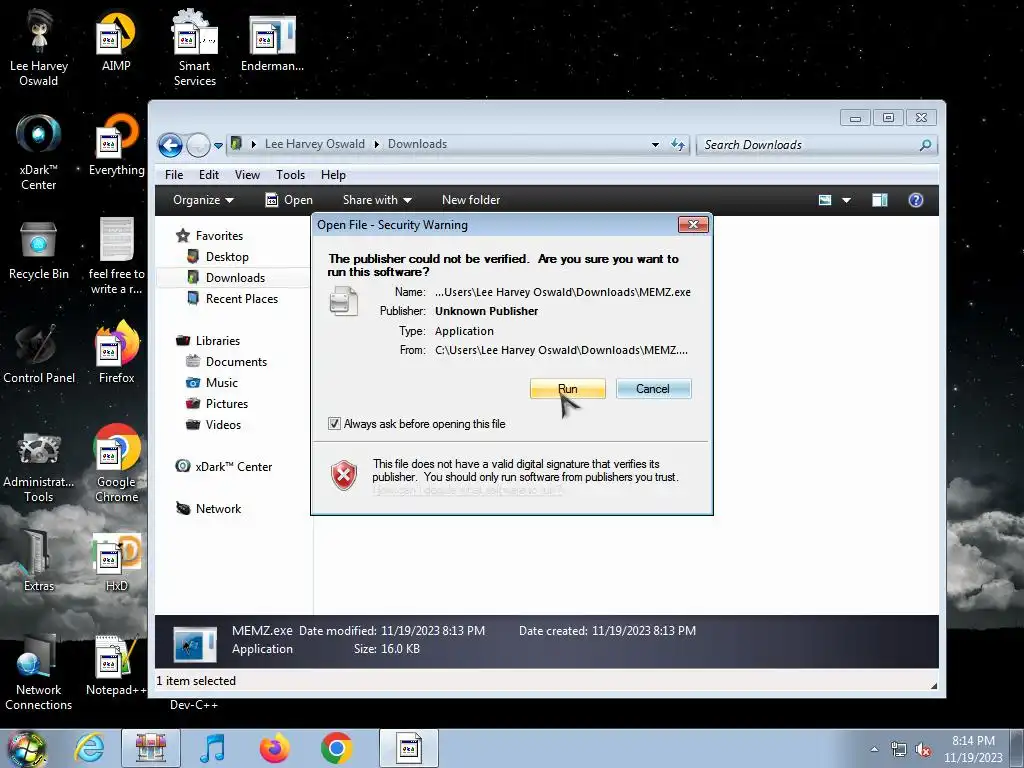Screen dimensions: 1024x768
Task: Open the store-style pinned taskbar icon
Action: [151, 748]
